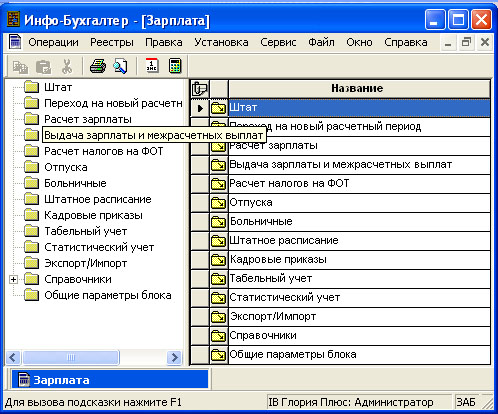Click folder icon in Экспорт/Импорт table row
Viewport: 498px width, 414px height.
[x=219, y=317]
